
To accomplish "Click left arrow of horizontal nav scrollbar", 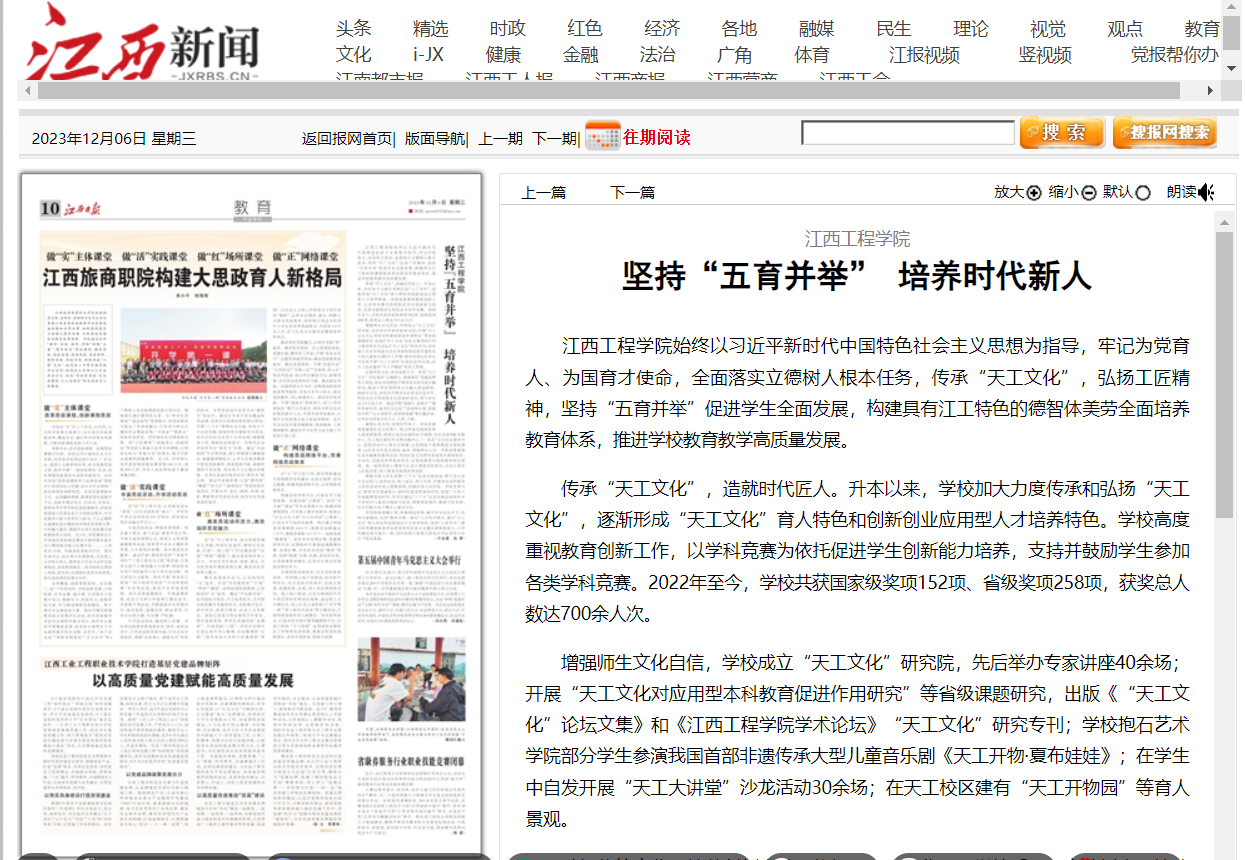I will pyautogui.click(x=28, y=90).
